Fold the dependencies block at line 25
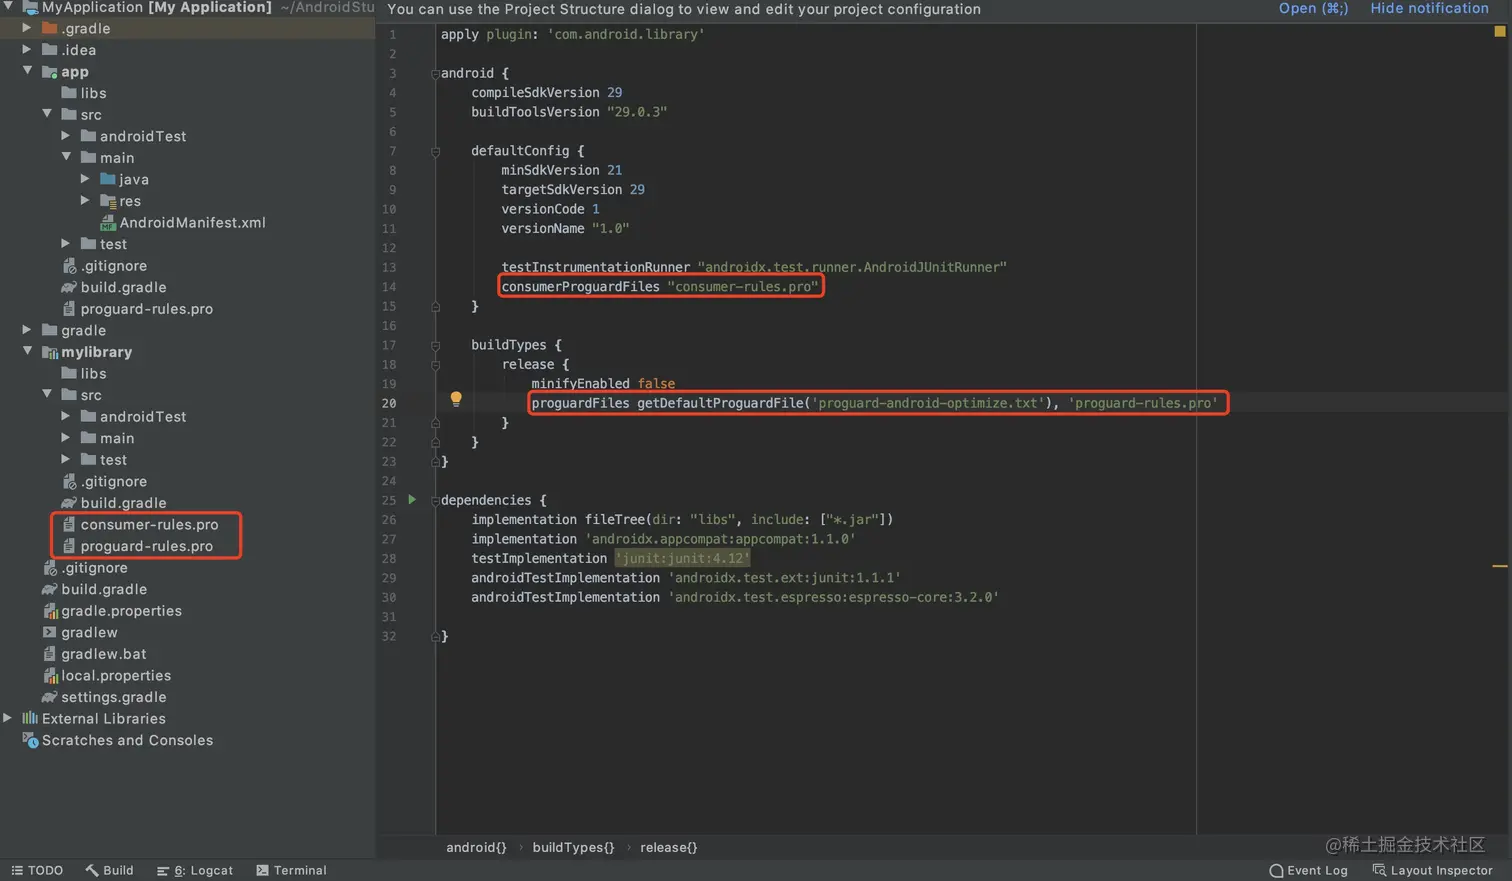This screenshot has width=1512, height=881. tap(435, 501)
